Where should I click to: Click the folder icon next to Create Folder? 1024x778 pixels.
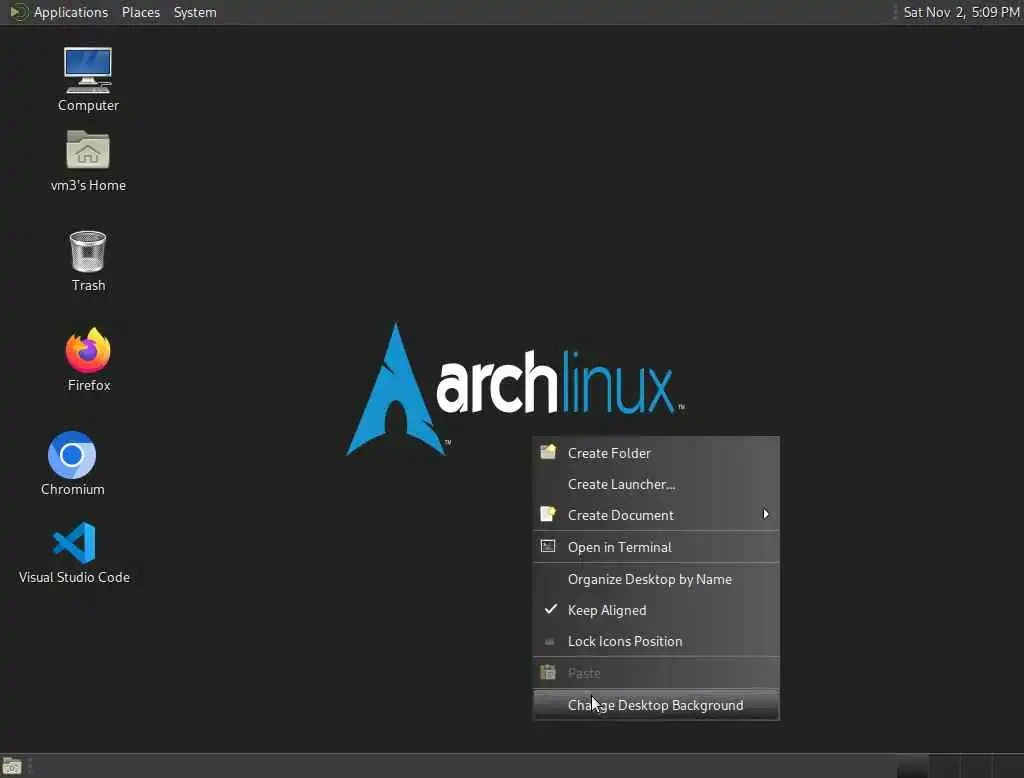(x=548, y=452)
